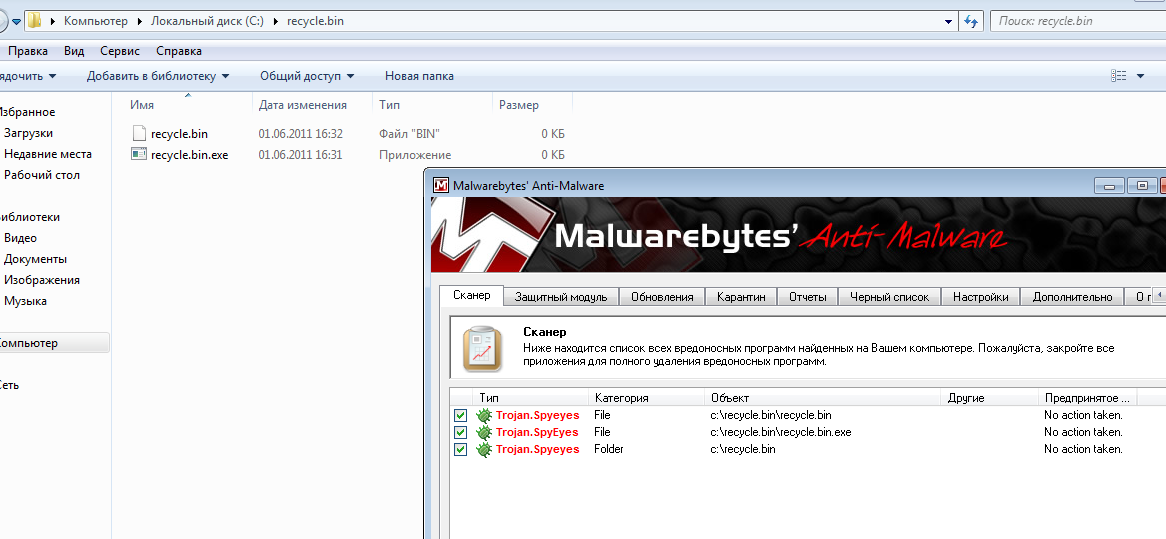Switch to the Настройки tab
The width and height of the screenshot is (1166, 539).
click(x=980, y=297)
